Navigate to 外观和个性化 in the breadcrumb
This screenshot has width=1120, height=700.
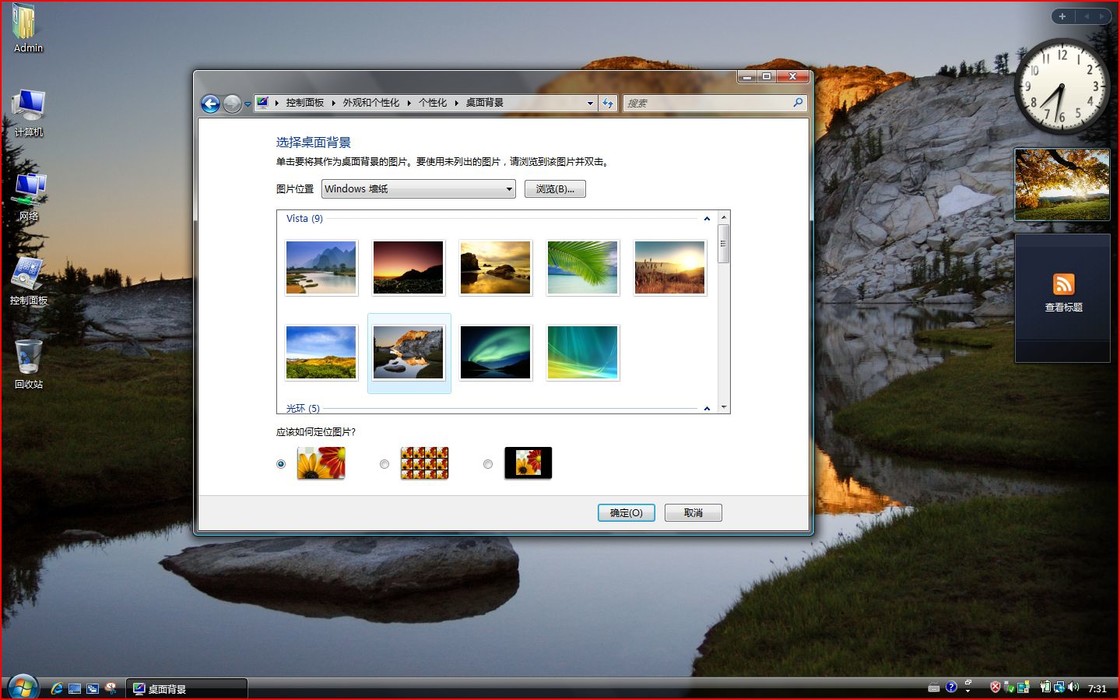tap(371, 103)
